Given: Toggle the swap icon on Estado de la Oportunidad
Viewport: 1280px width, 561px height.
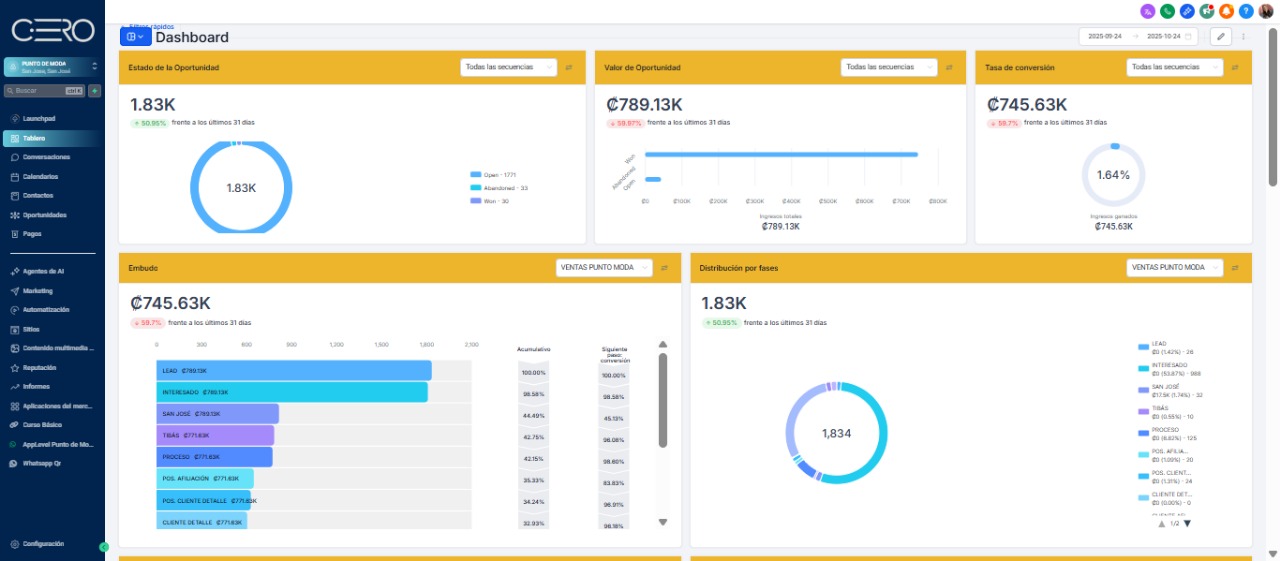Looking at the screenshot, I should [x=569, y=67].
